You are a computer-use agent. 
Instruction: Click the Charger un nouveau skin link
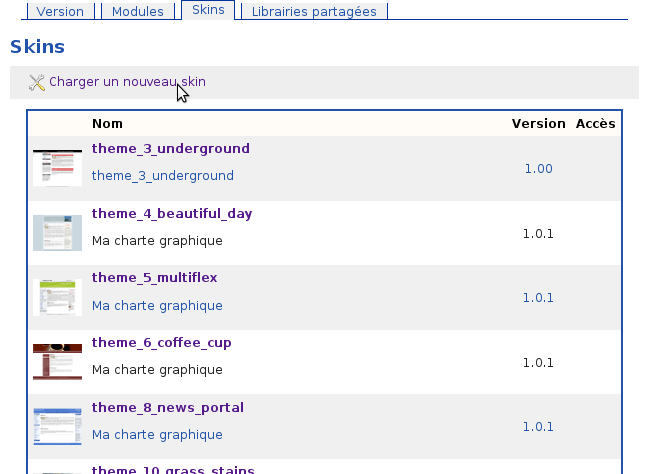coord(127,82)
